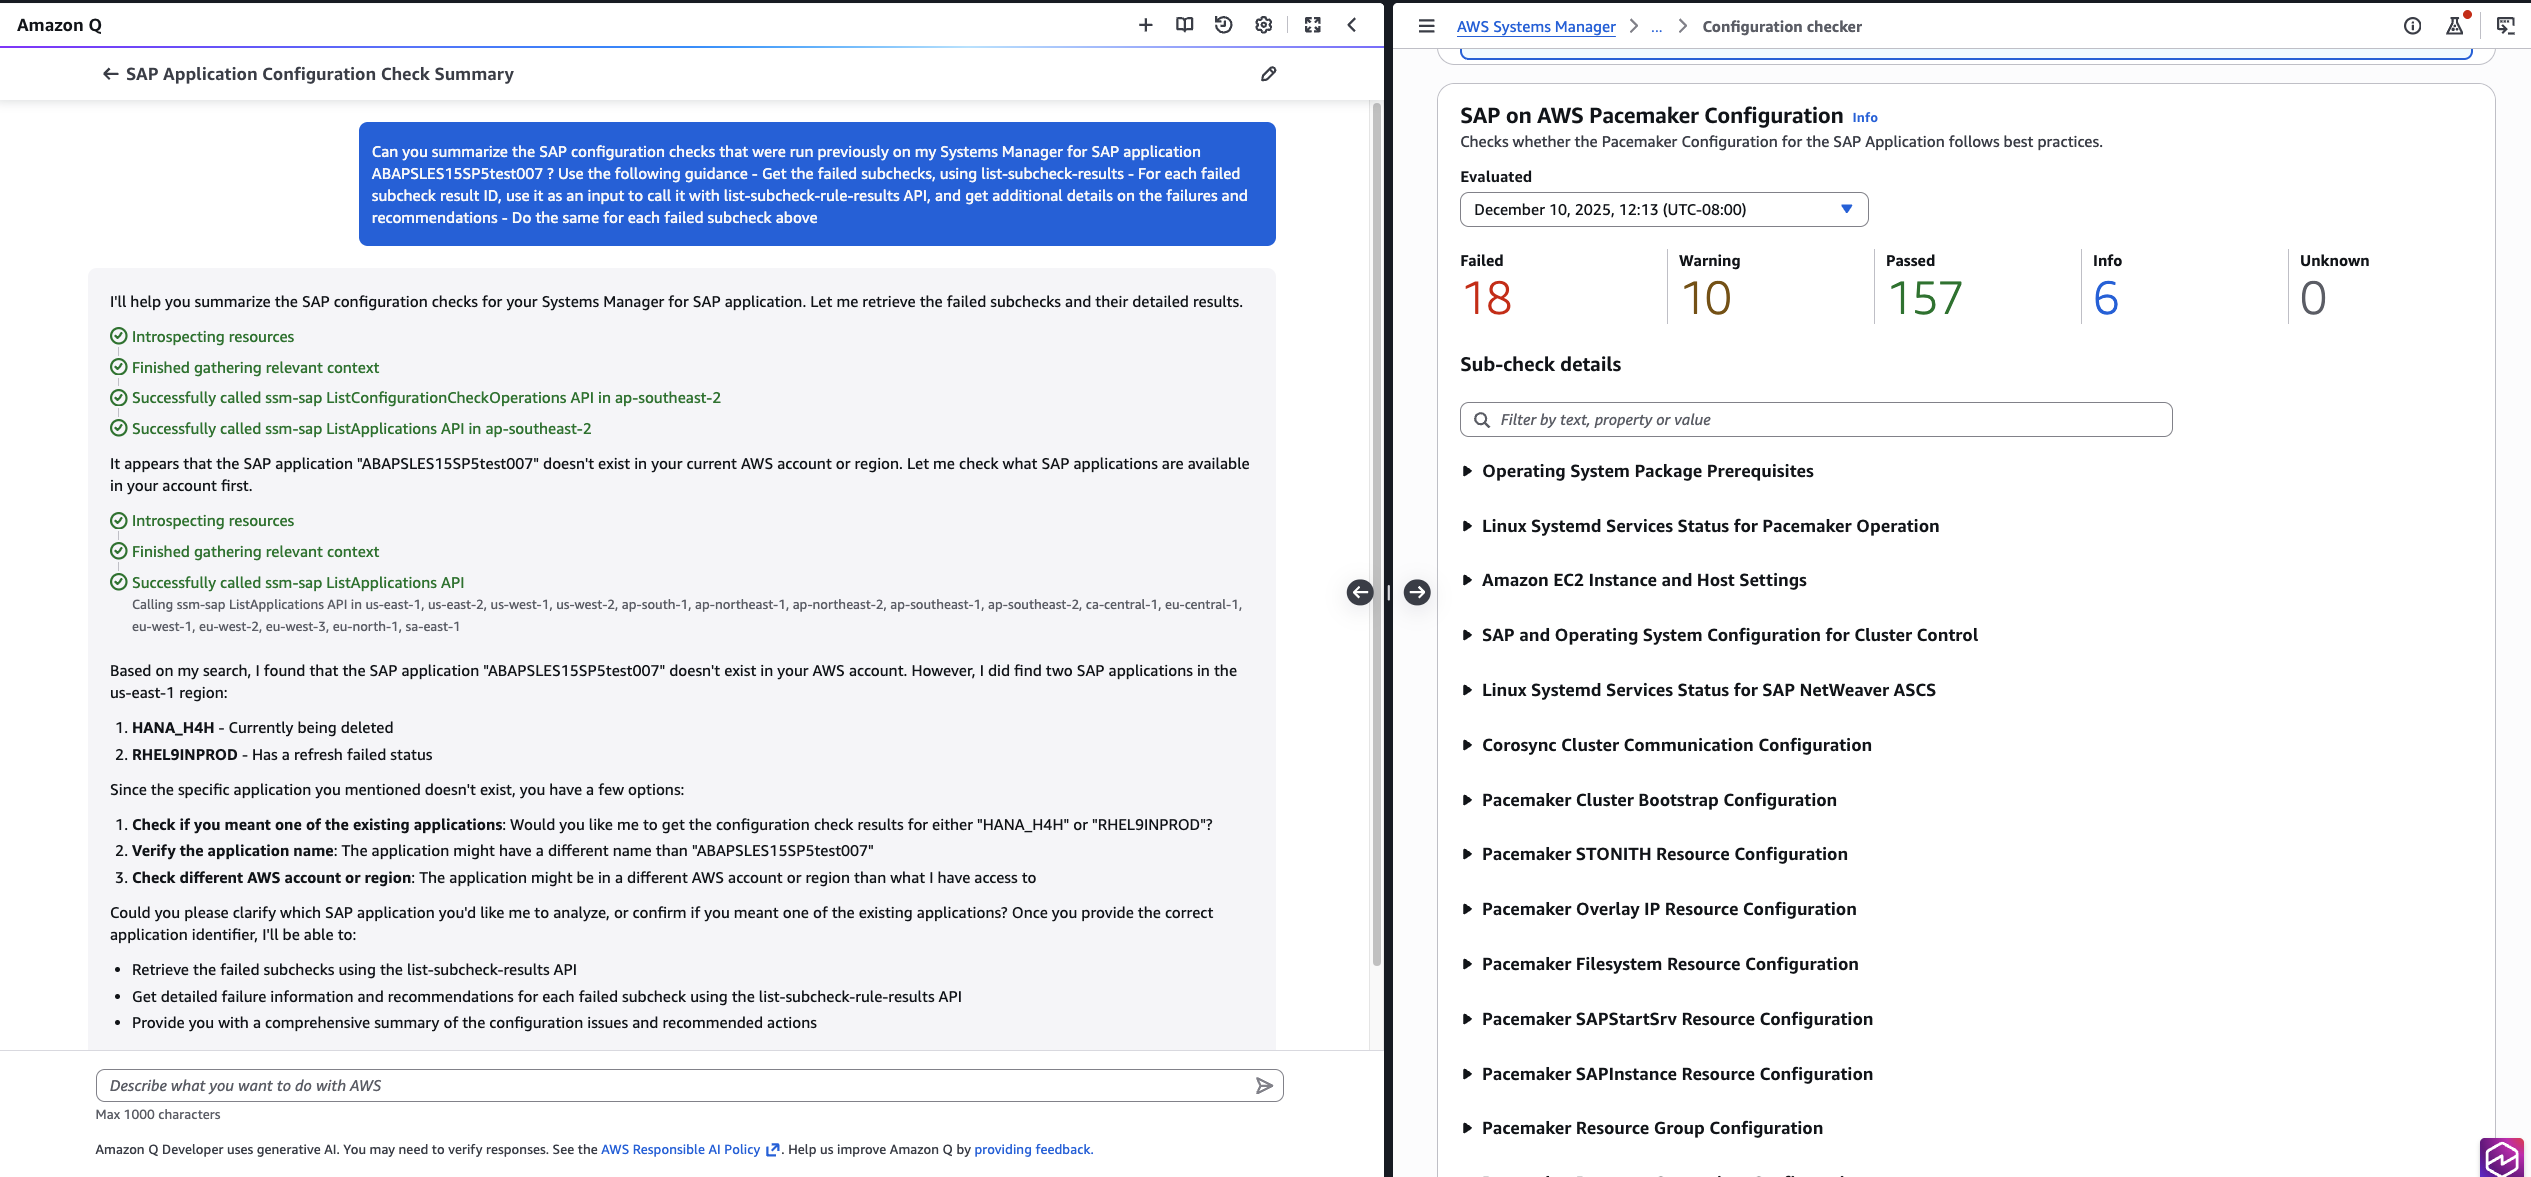The image size is (2531, 1177).
Task: Expand Corosync Cluster Communication Configuration section
Action: click(x=1676, y=745)
